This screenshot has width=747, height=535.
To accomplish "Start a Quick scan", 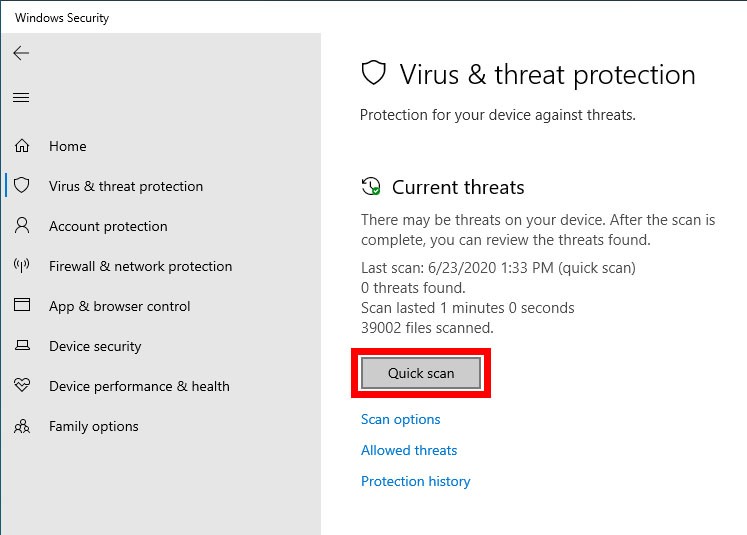I will 421,373.
